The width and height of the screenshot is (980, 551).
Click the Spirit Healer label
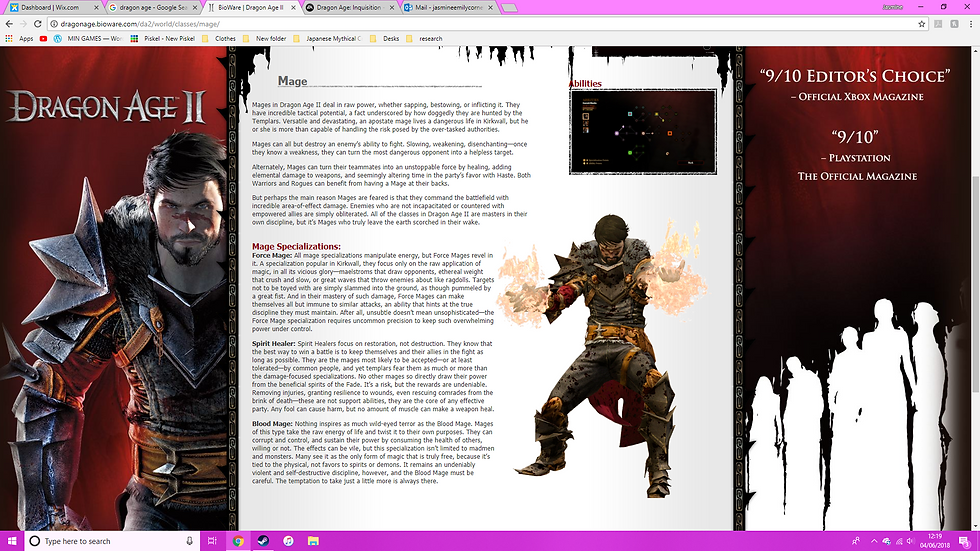[x=274, y=344]
